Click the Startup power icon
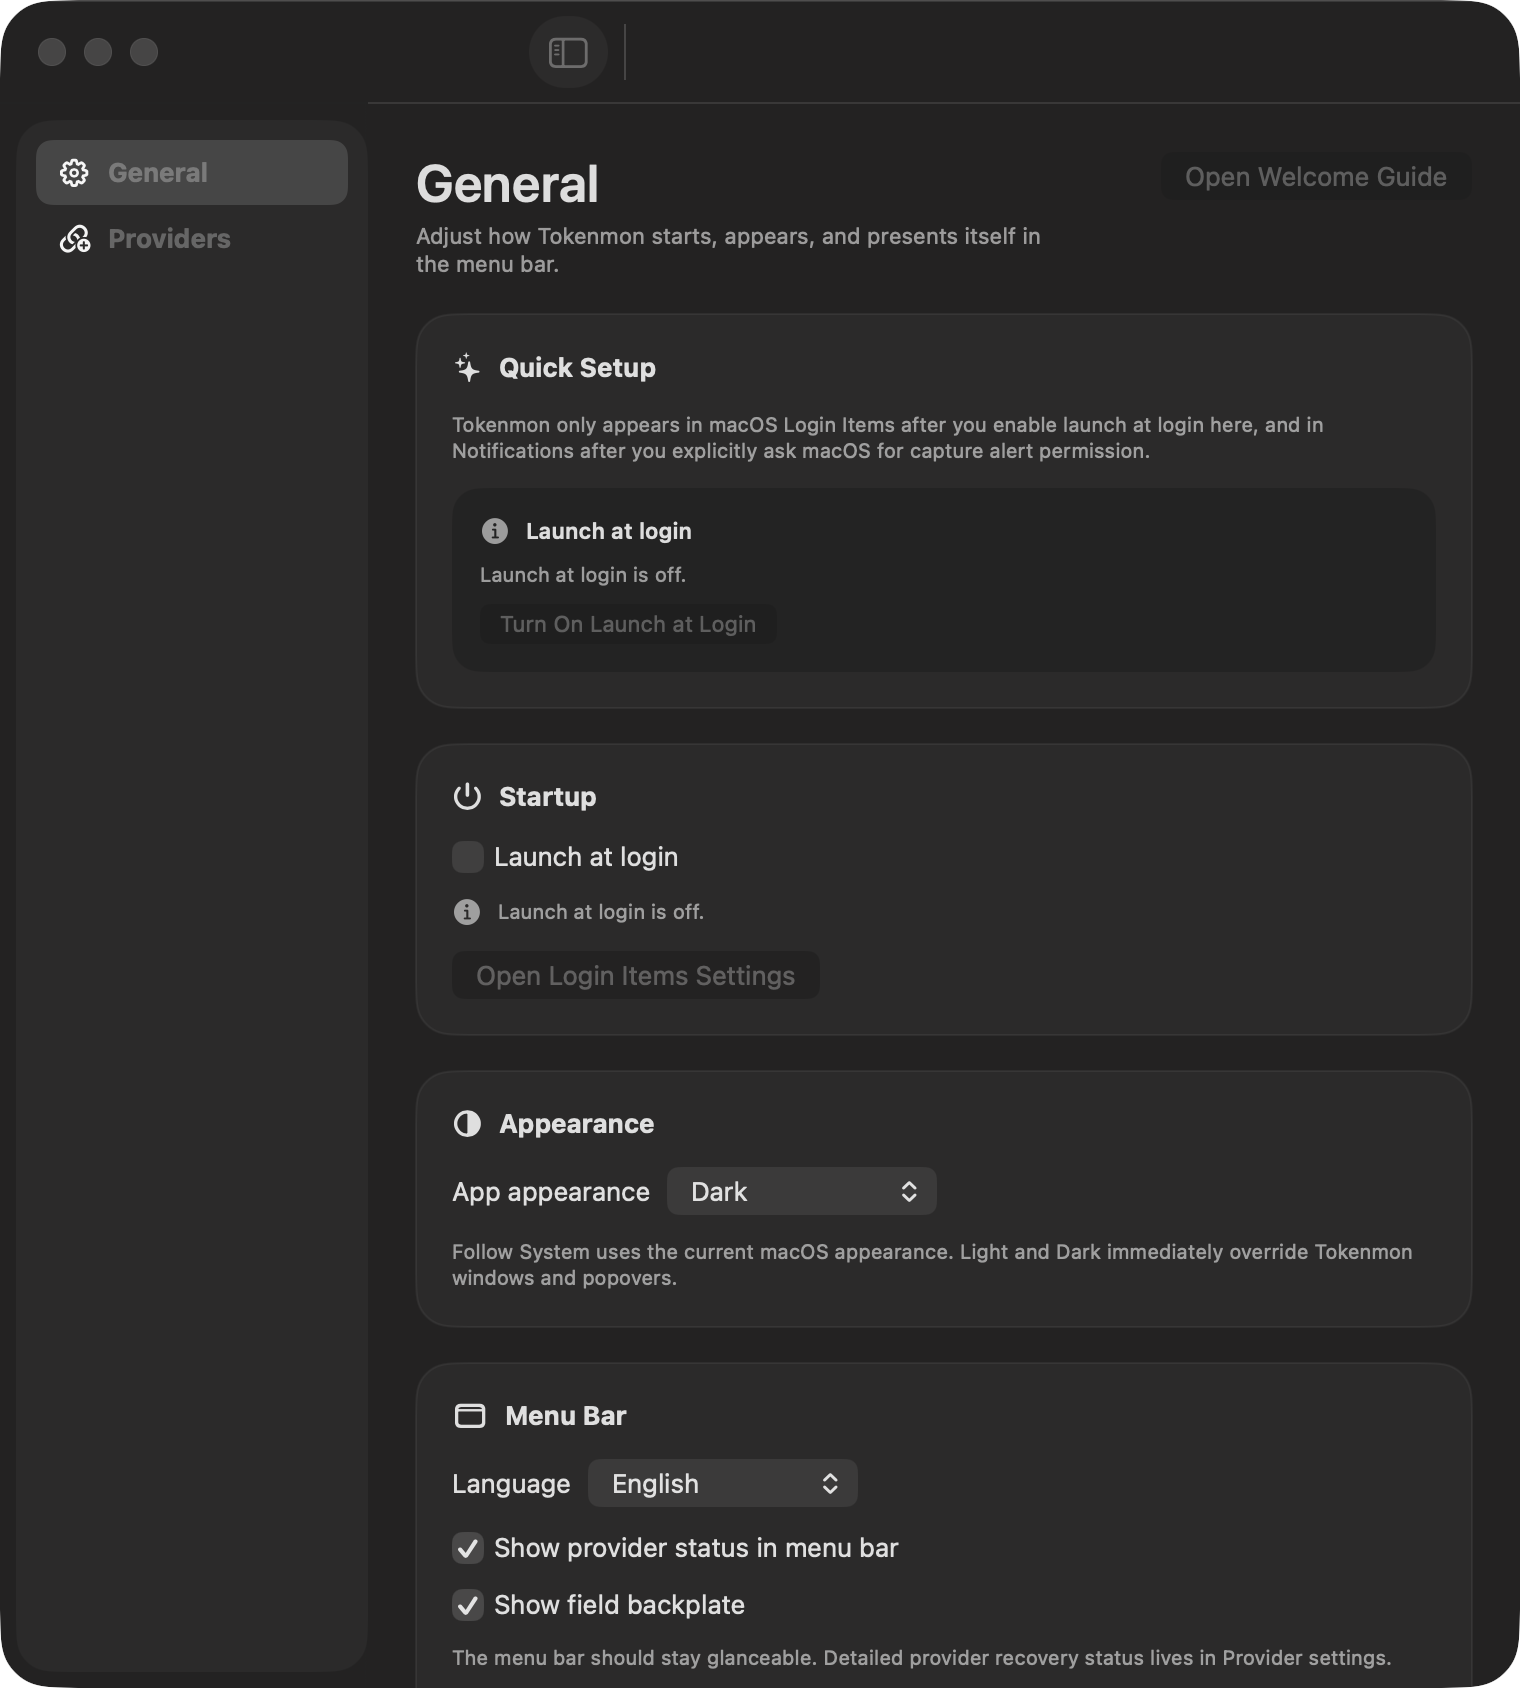The height and width of the screenshot is (1688, 1520). coord(467,797)
